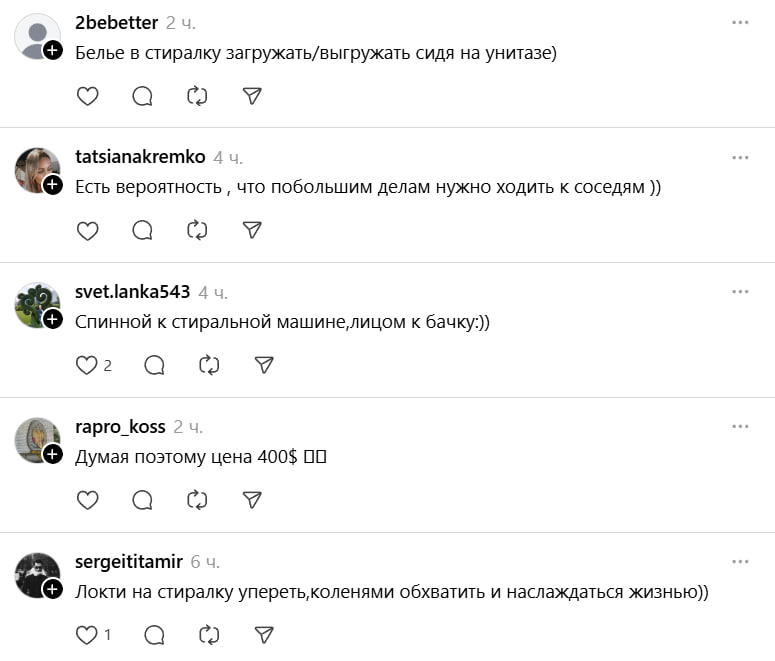Share svet.lanka543's comment
This screenshot has width=775, height=661.
[264, 365]
